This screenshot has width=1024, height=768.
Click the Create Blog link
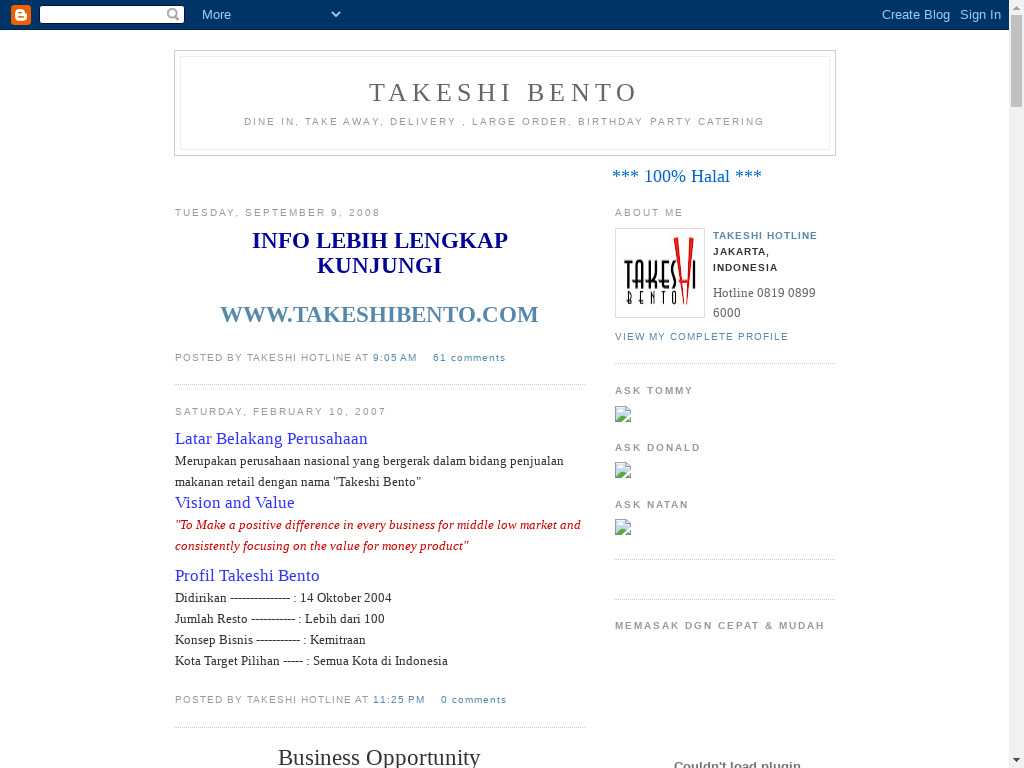point(915,14)
